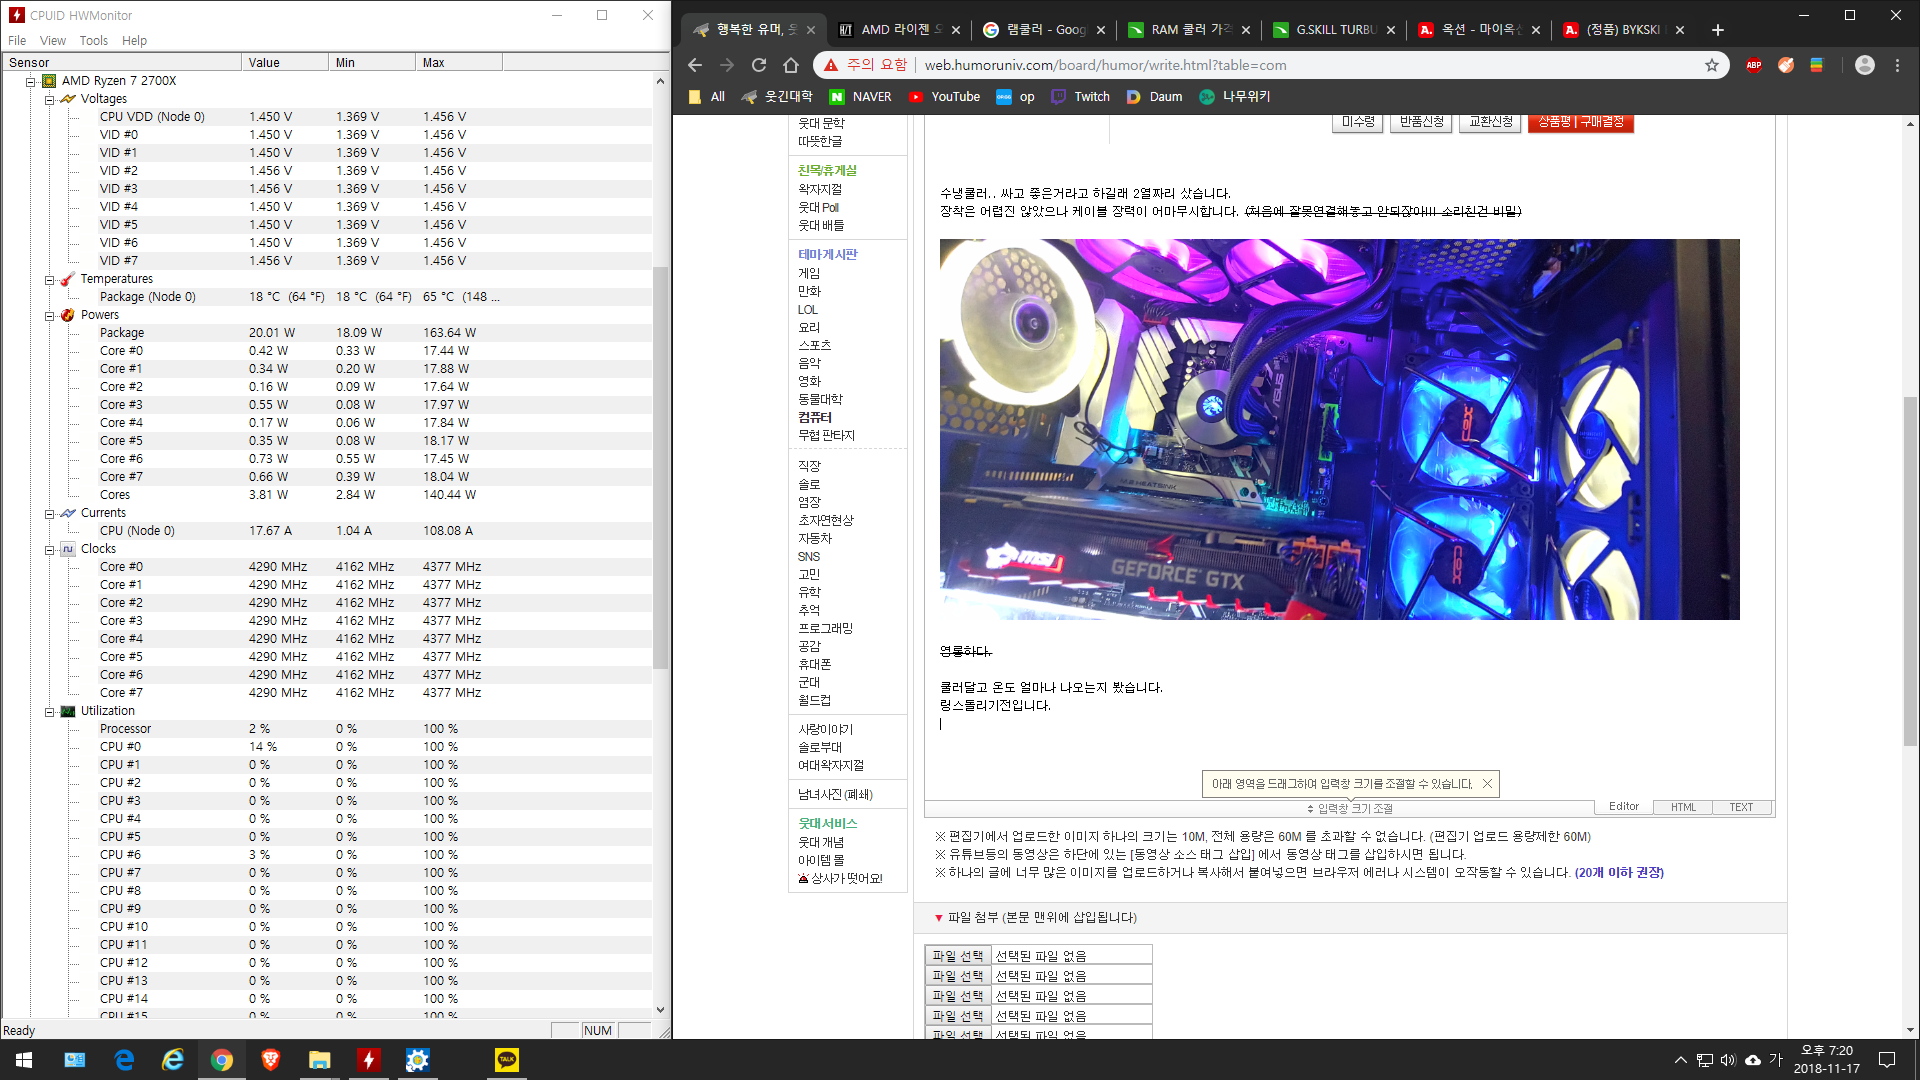The image size is (1920, 1080).
Task: Click the first 파일 선택 button
Action: click(957, 956)
